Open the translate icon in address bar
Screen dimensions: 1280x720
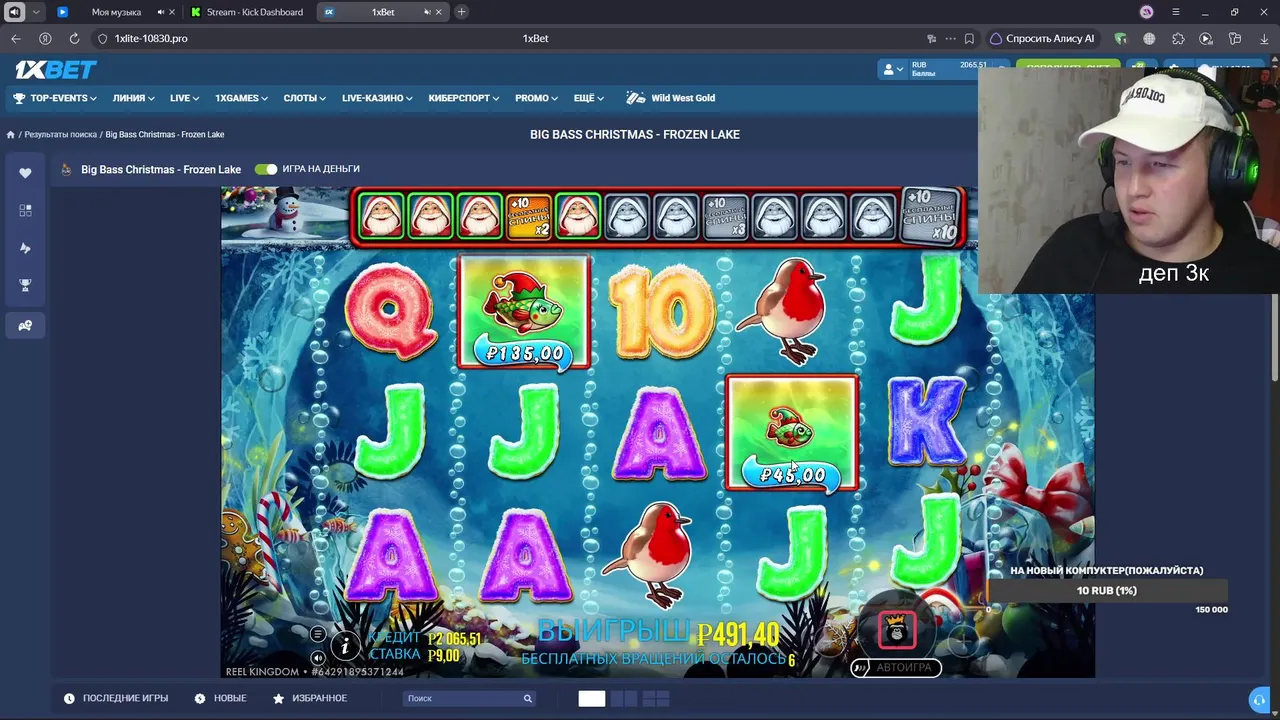click(931, 39)
